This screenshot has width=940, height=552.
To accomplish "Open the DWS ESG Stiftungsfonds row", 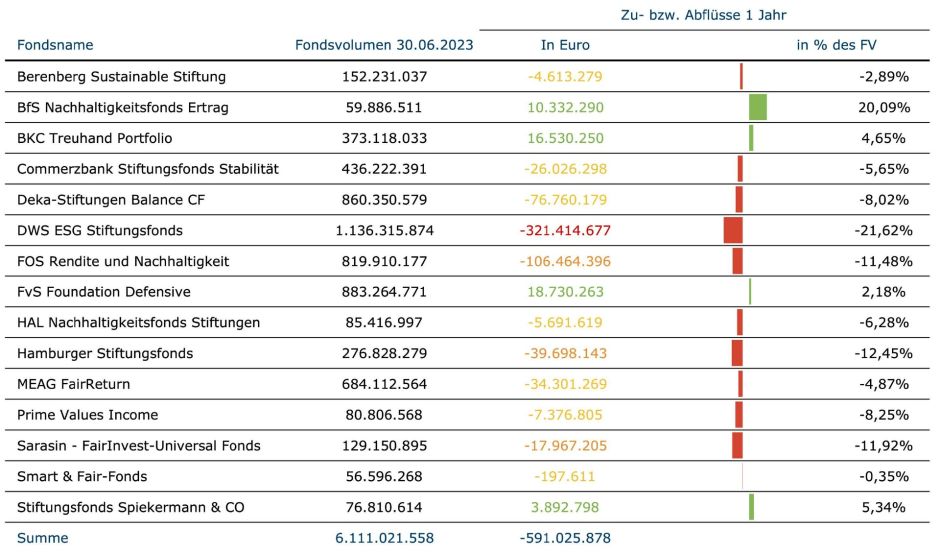I will (x=100, y=230).
